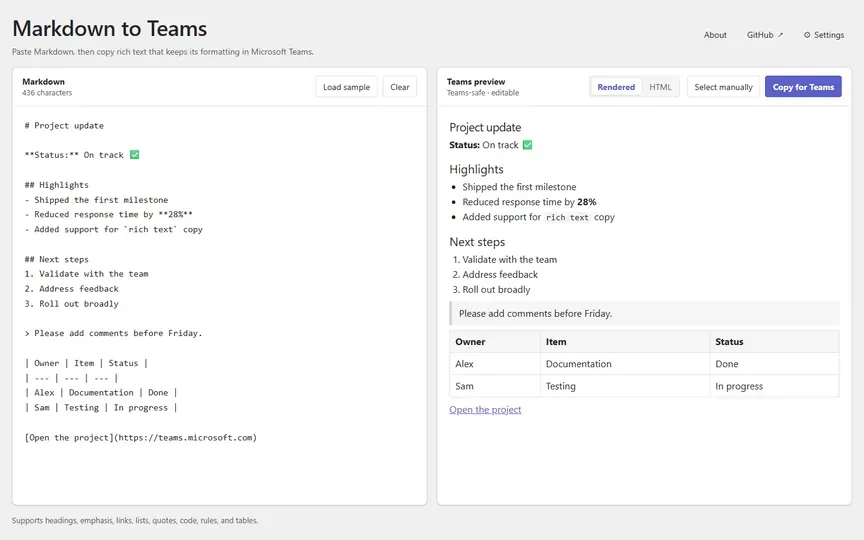Click the green checkmark emoji in the preview

point(527,145)
